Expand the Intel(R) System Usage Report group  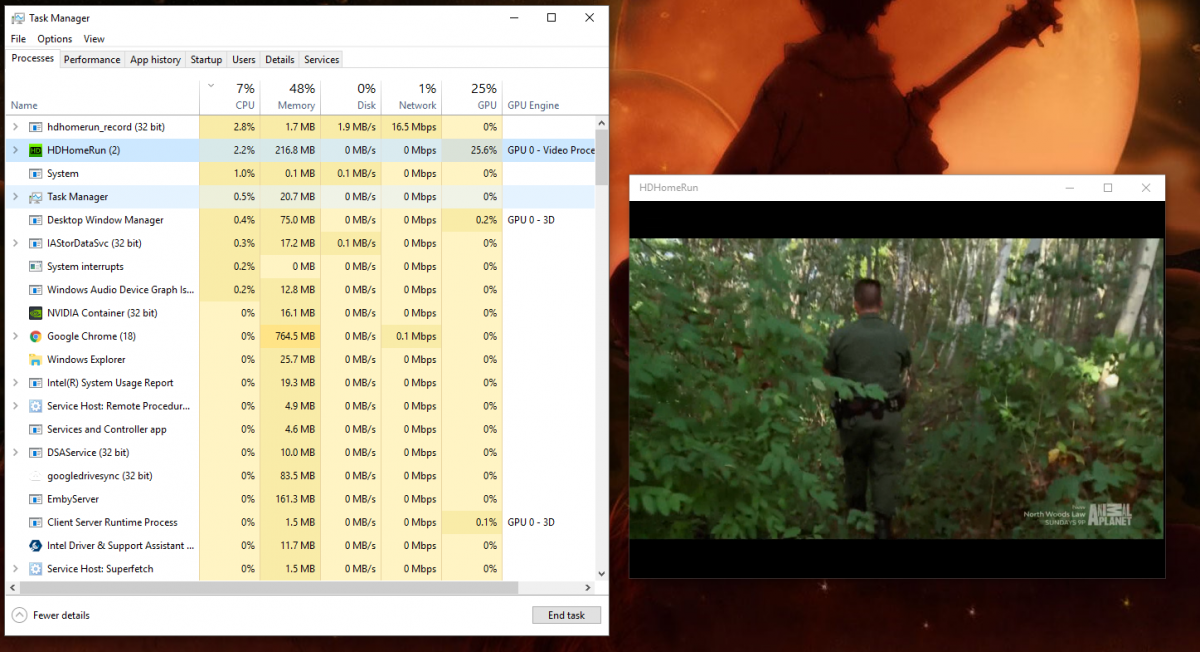click(15, 383)
